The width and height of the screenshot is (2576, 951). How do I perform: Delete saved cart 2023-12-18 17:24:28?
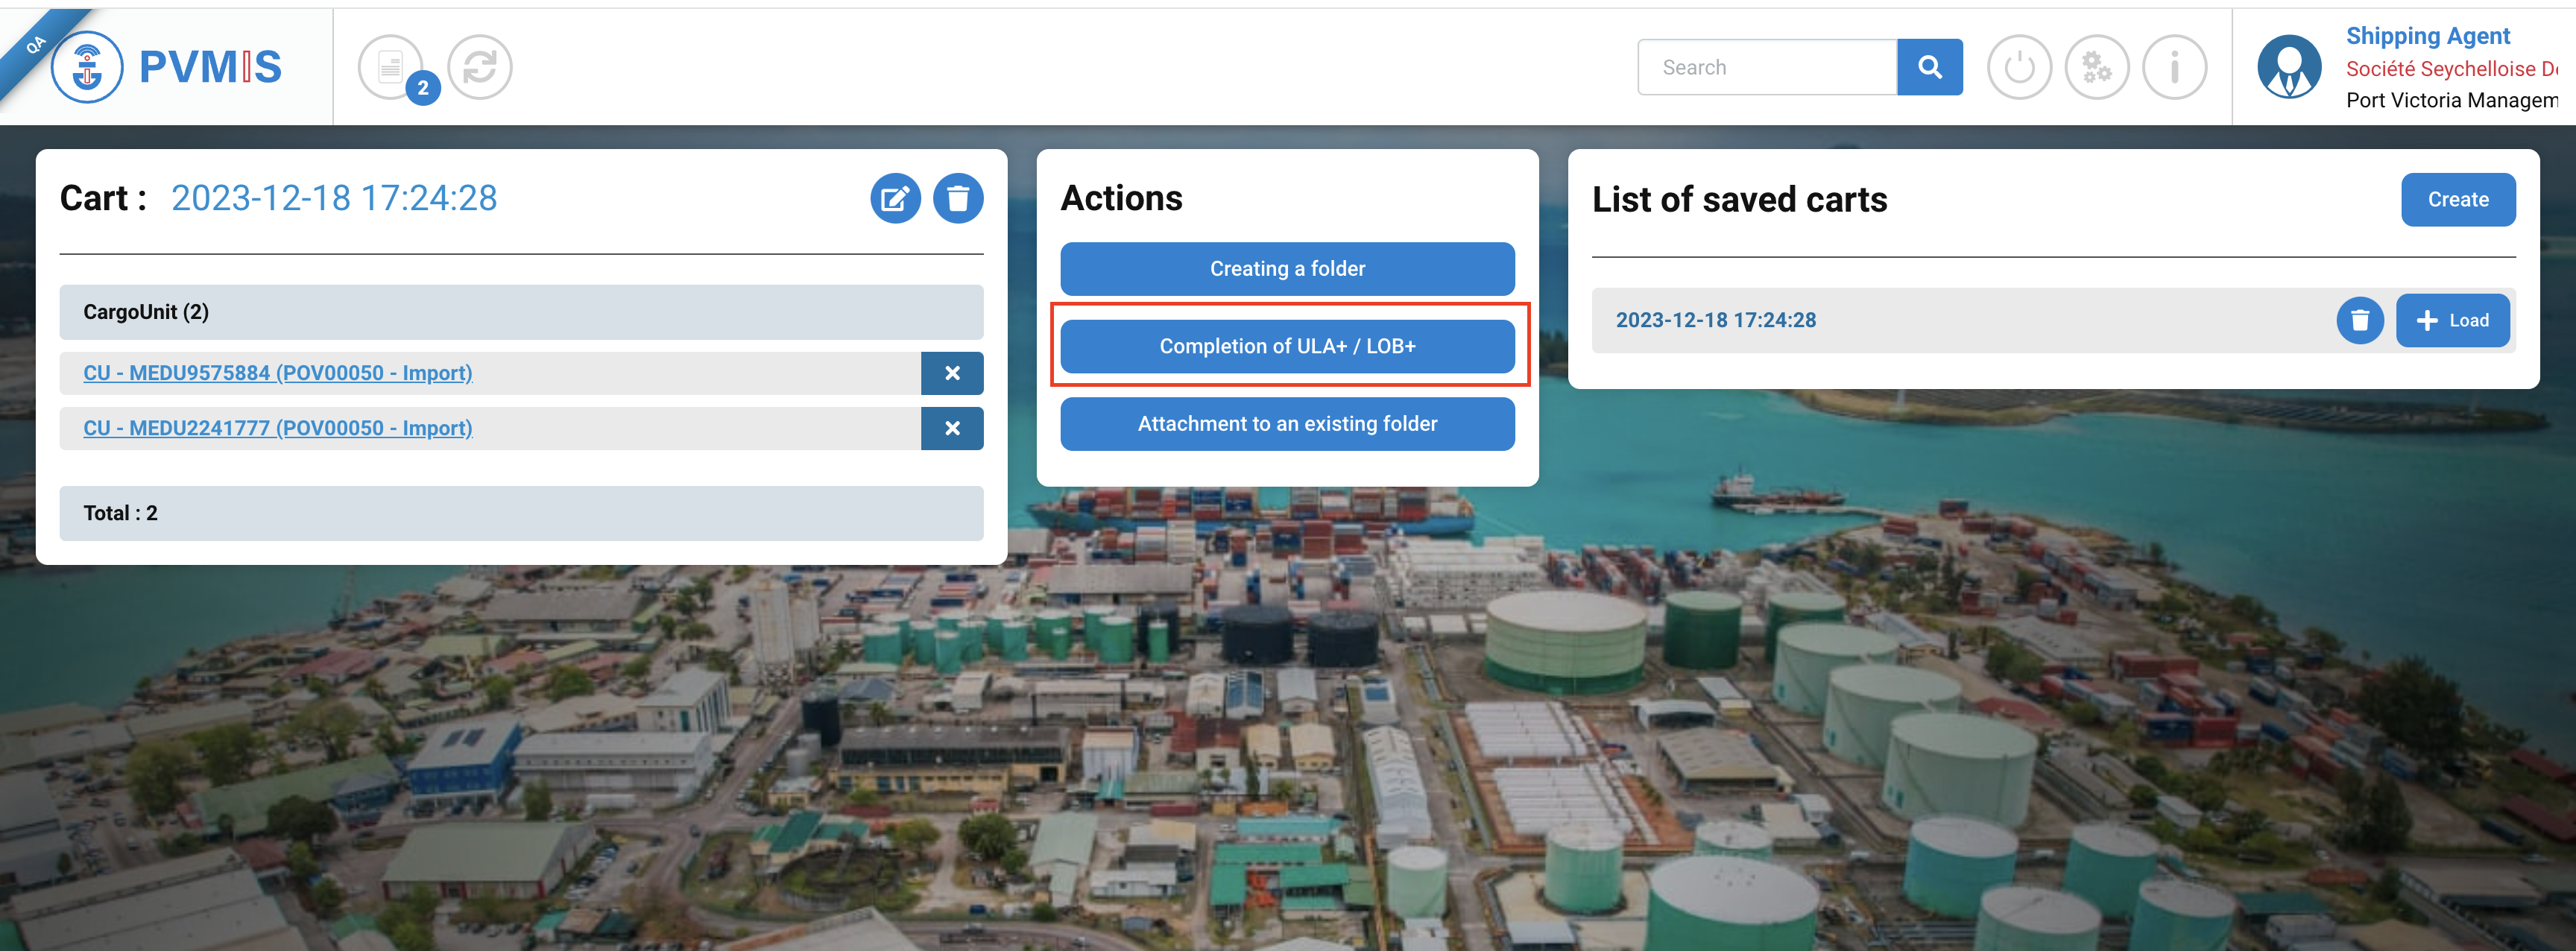2360,320
